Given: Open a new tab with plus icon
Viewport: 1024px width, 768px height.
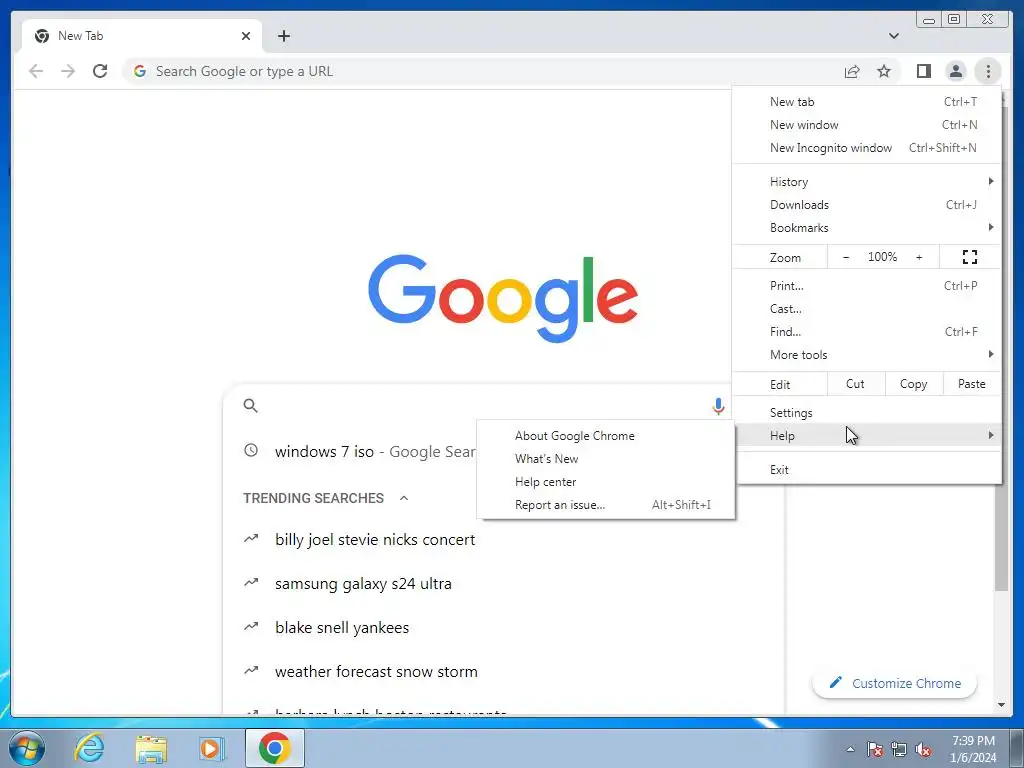Looking at the screenshot, I should 283,36.
